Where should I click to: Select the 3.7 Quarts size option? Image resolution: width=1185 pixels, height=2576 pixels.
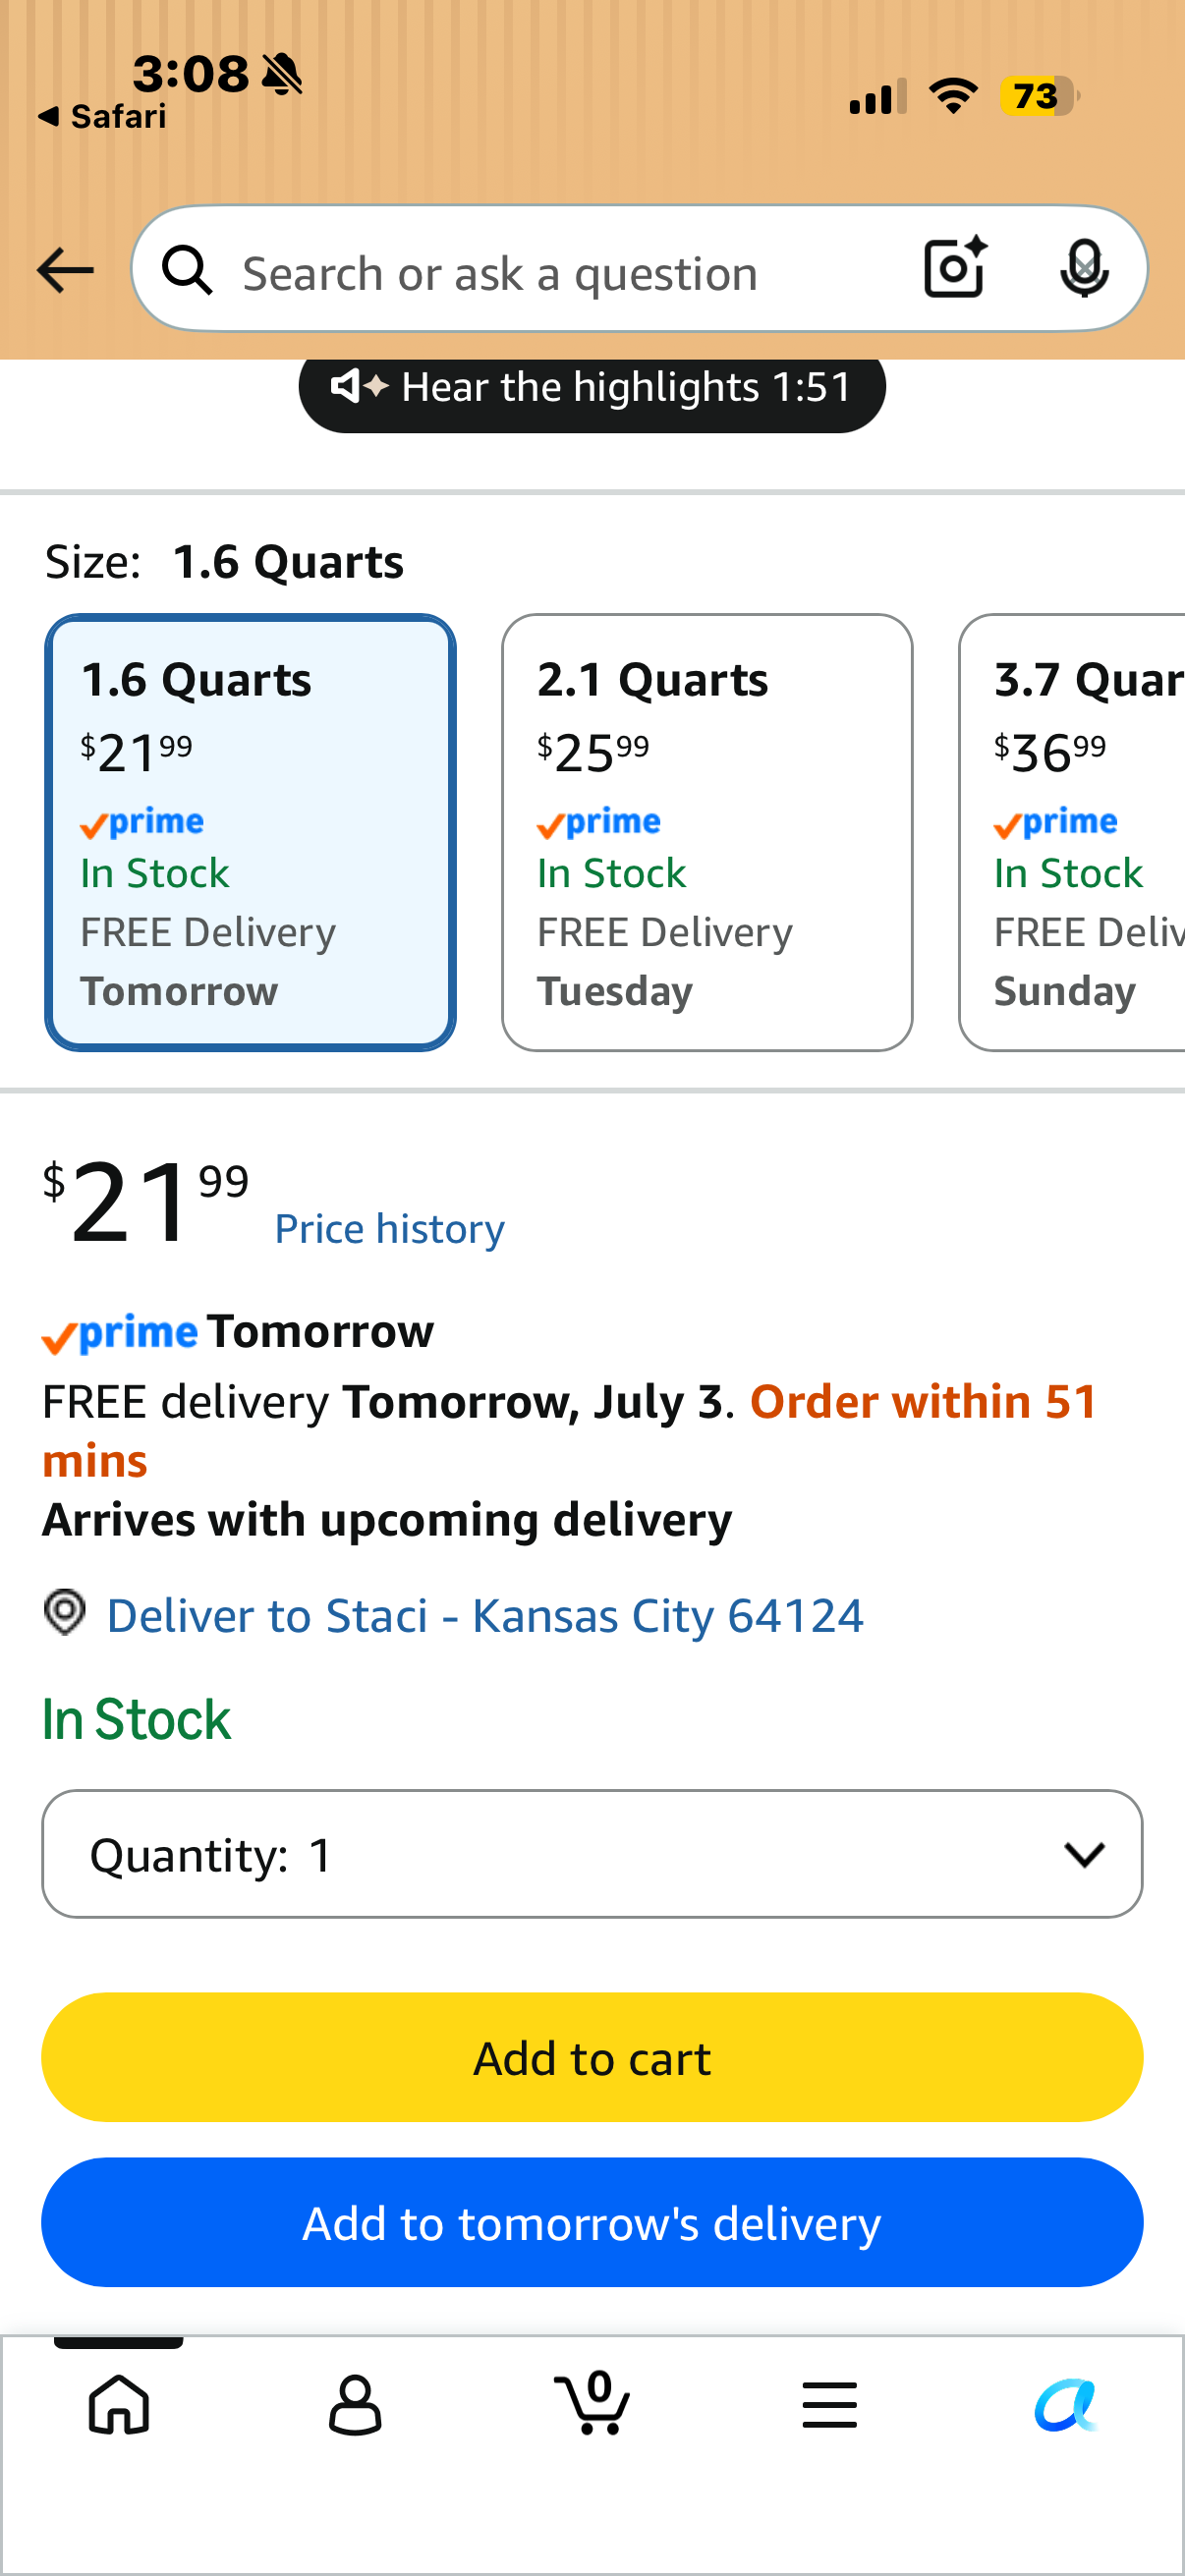coord(1072,832)
